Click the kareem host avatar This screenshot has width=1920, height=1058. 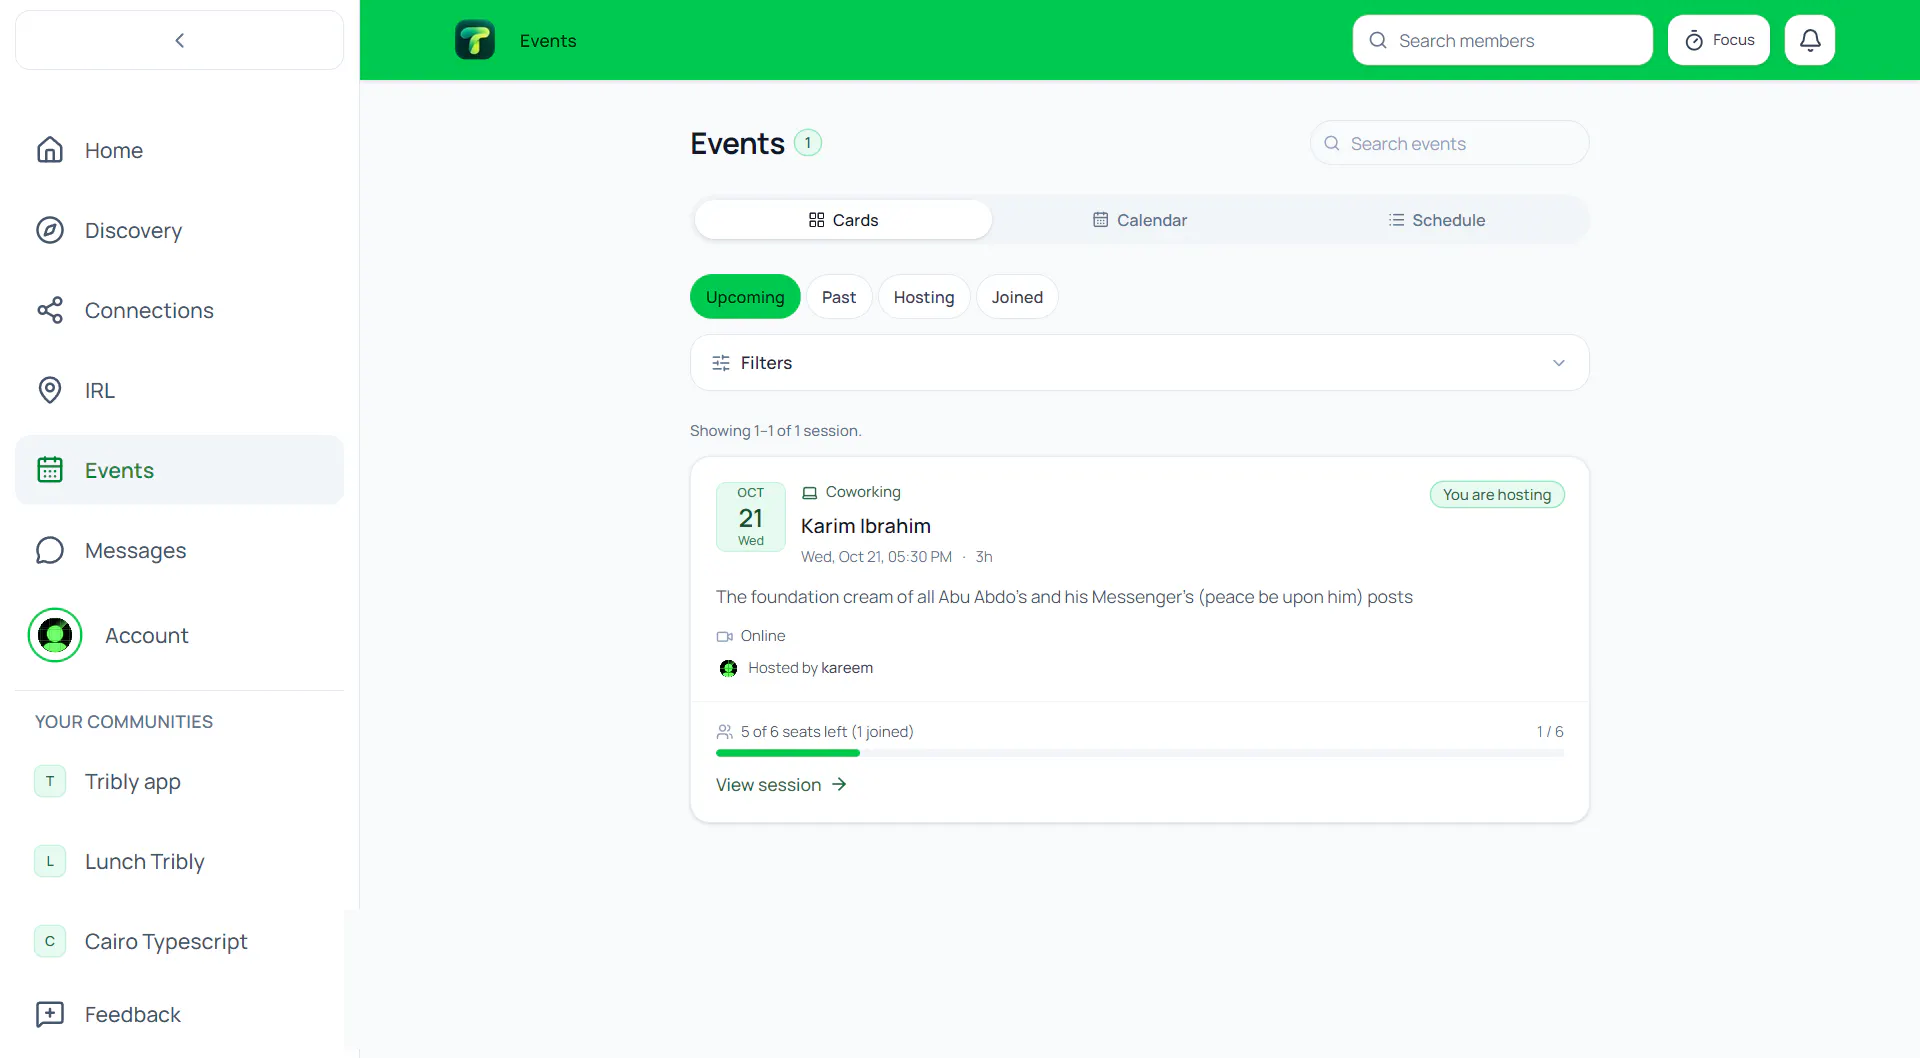pyautogui.click(x=728, y=668)
